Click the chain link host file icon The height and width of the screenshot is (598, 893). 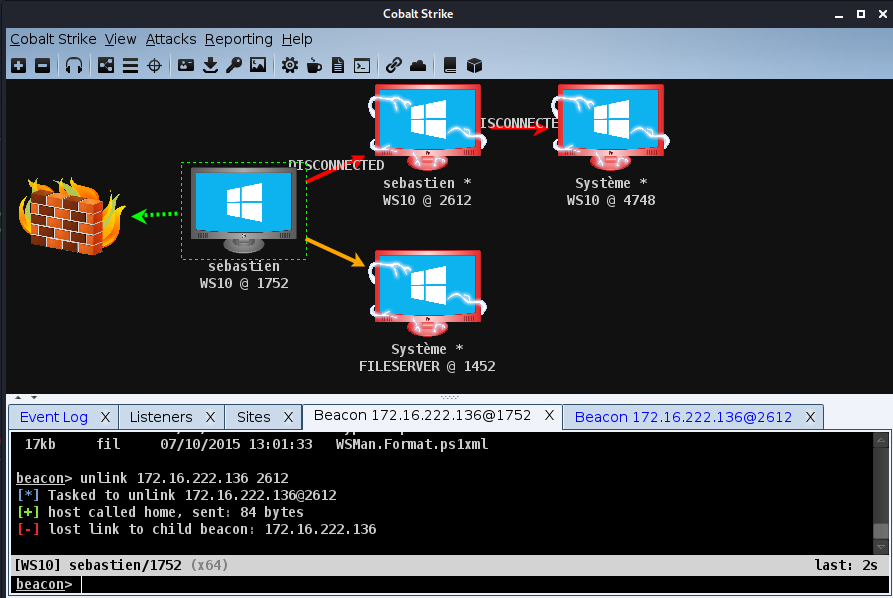tap(394, 65)
